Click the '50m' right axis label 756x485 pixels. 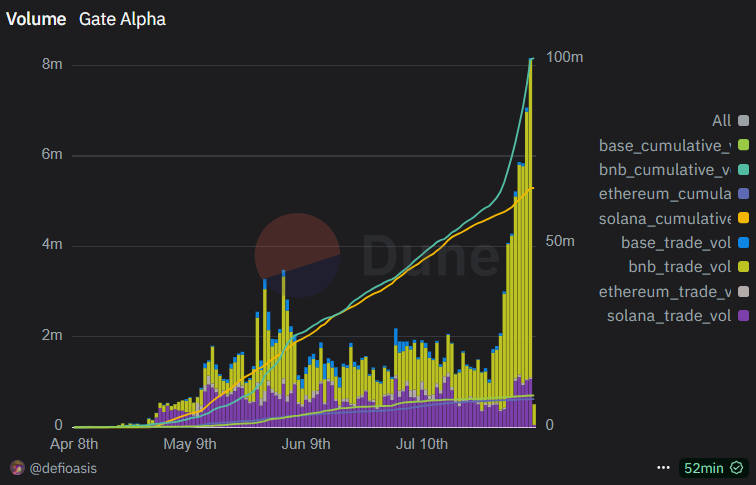(560, 241)
